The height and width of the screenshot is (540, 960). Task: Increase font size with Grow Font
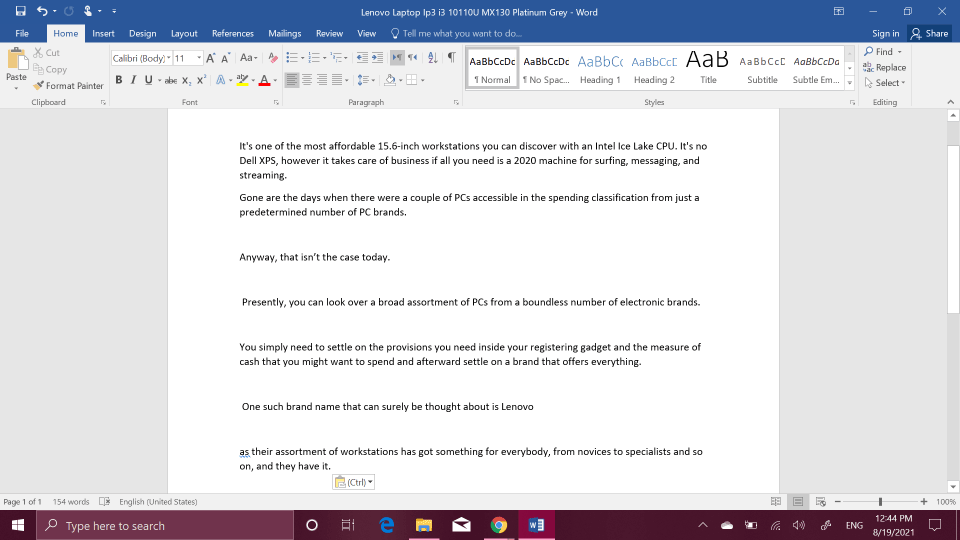210,58
